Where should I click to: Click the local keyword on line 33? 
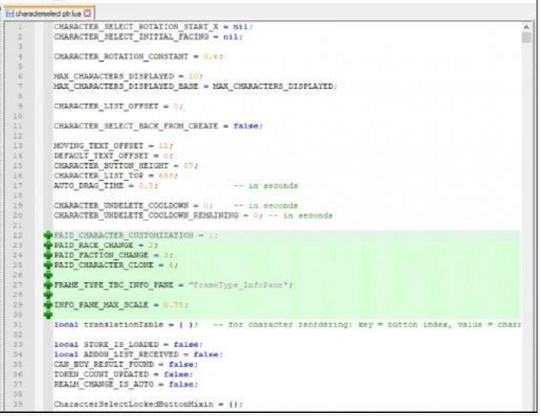66,345
